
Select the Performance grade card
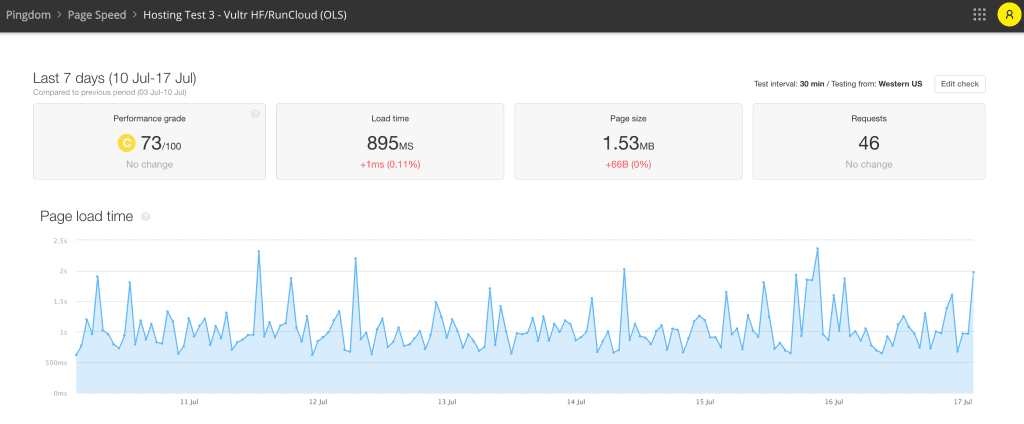point(150,141)
